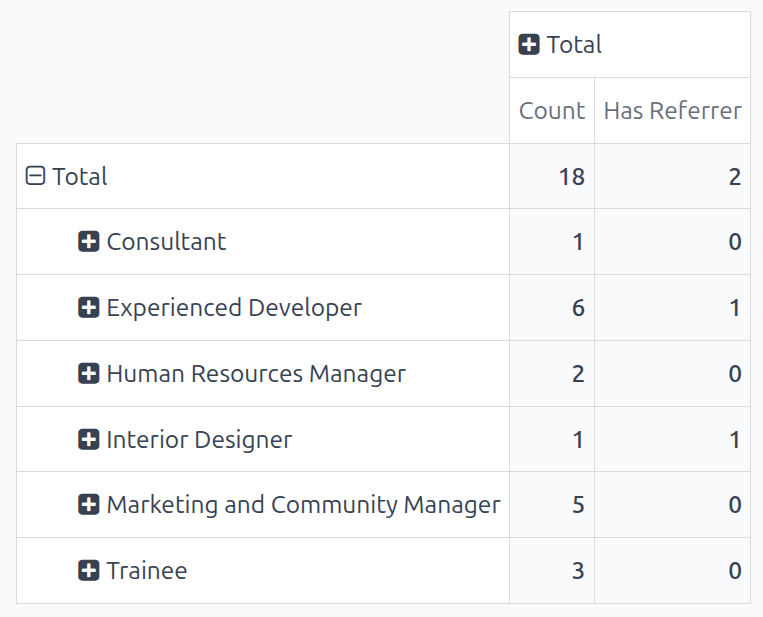
Task: Sort by the Count column header
Action: 551,111
